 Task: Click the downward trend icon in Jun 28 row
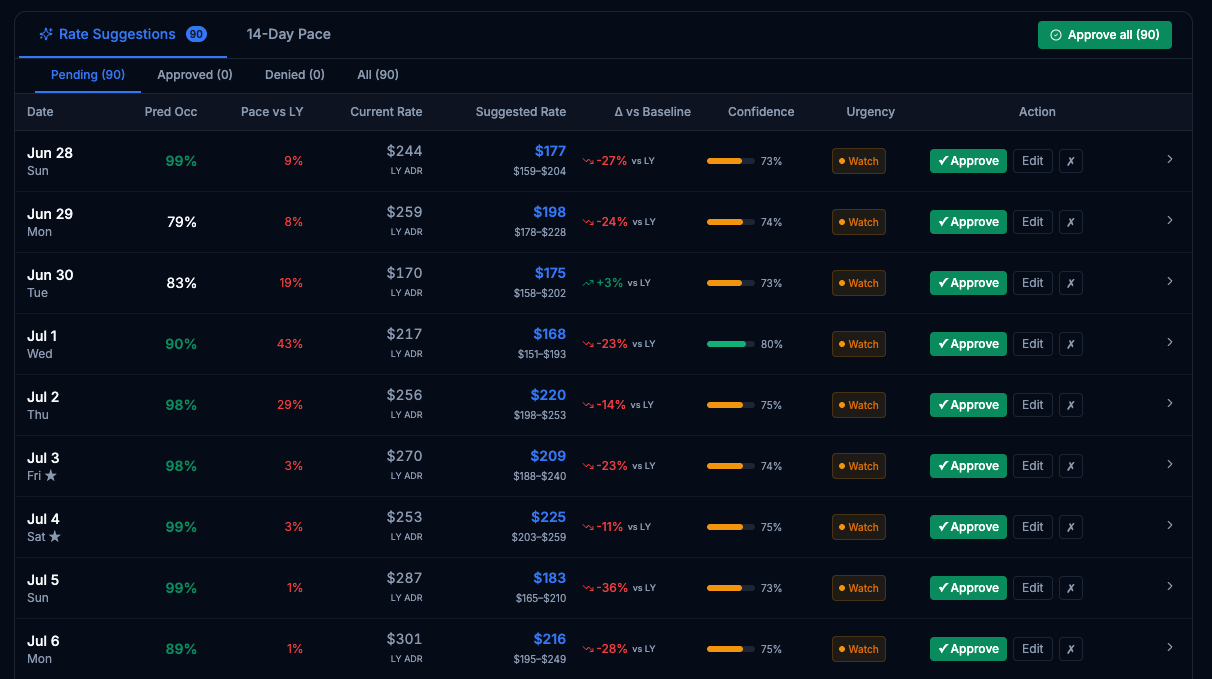(588, 161)
